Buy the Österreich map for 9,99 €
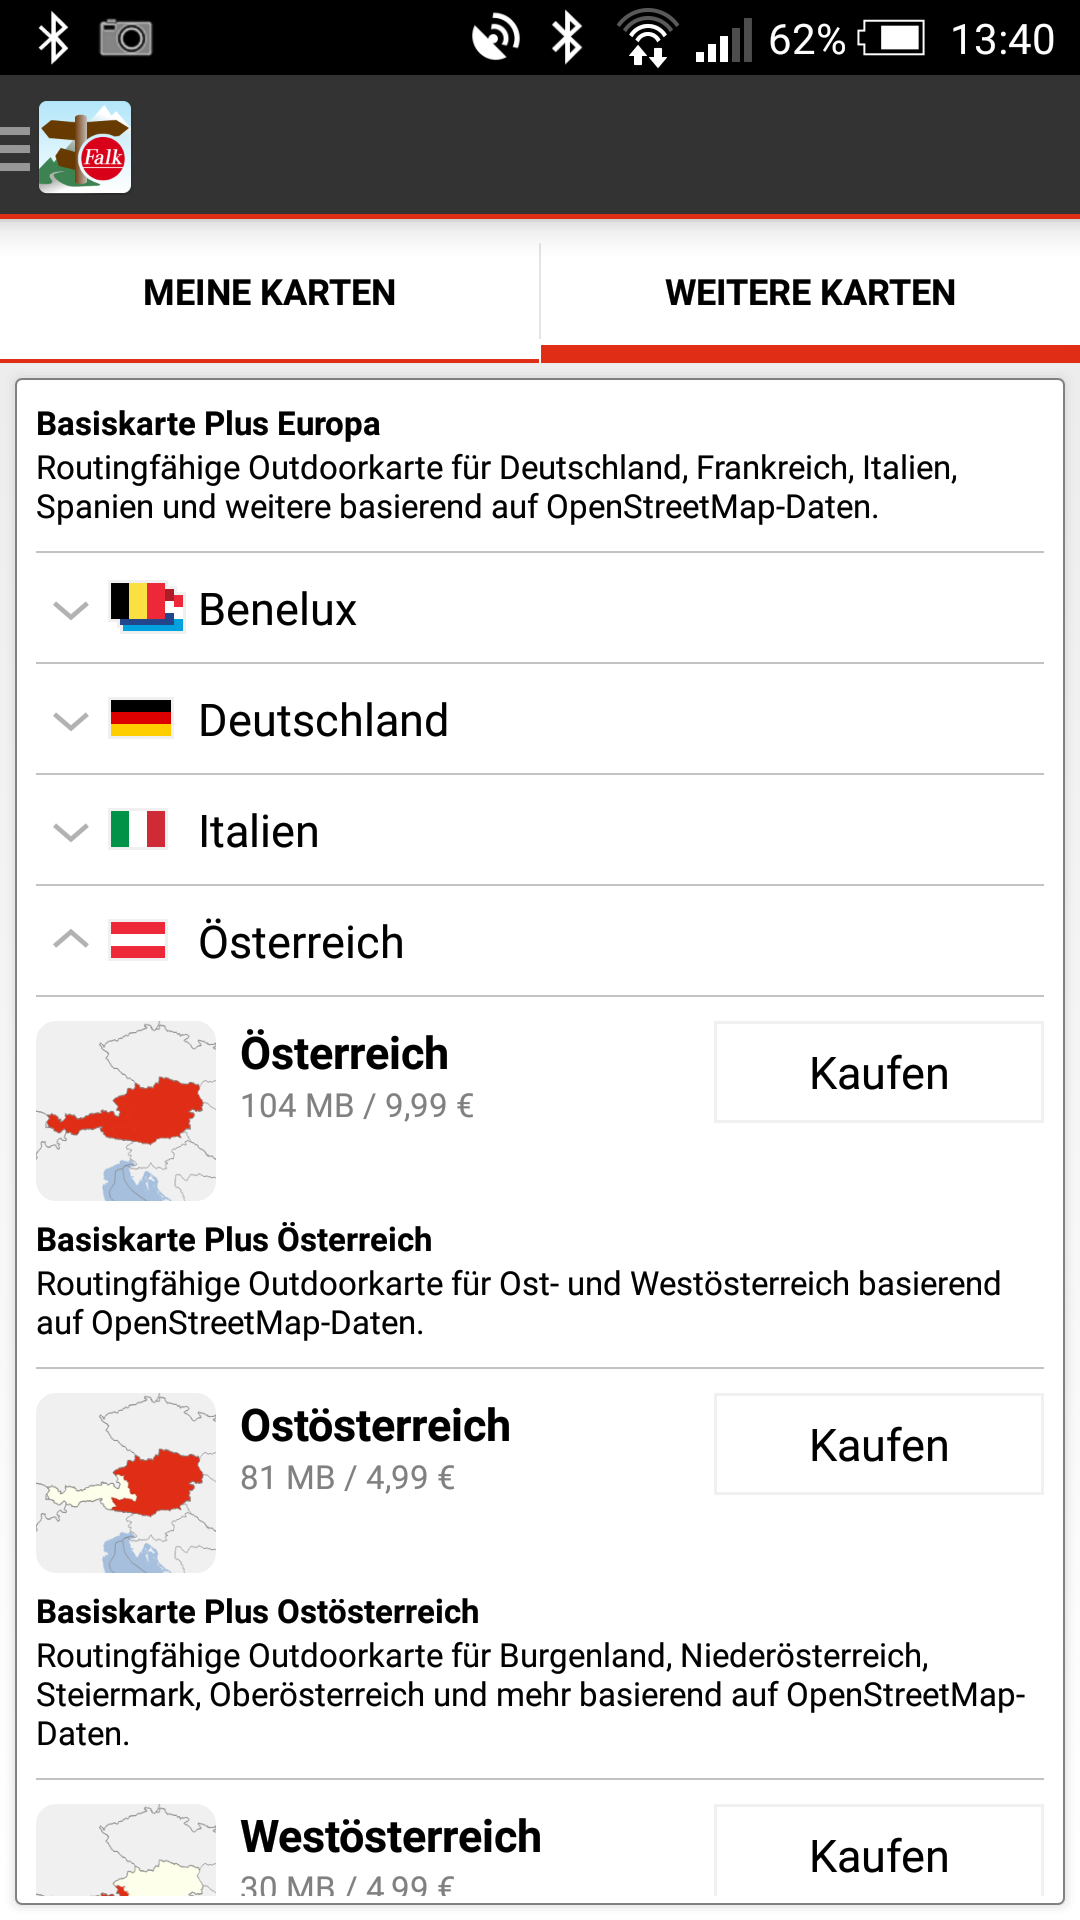This screenshot has height=1920, width=1080. coord(878,1073)
